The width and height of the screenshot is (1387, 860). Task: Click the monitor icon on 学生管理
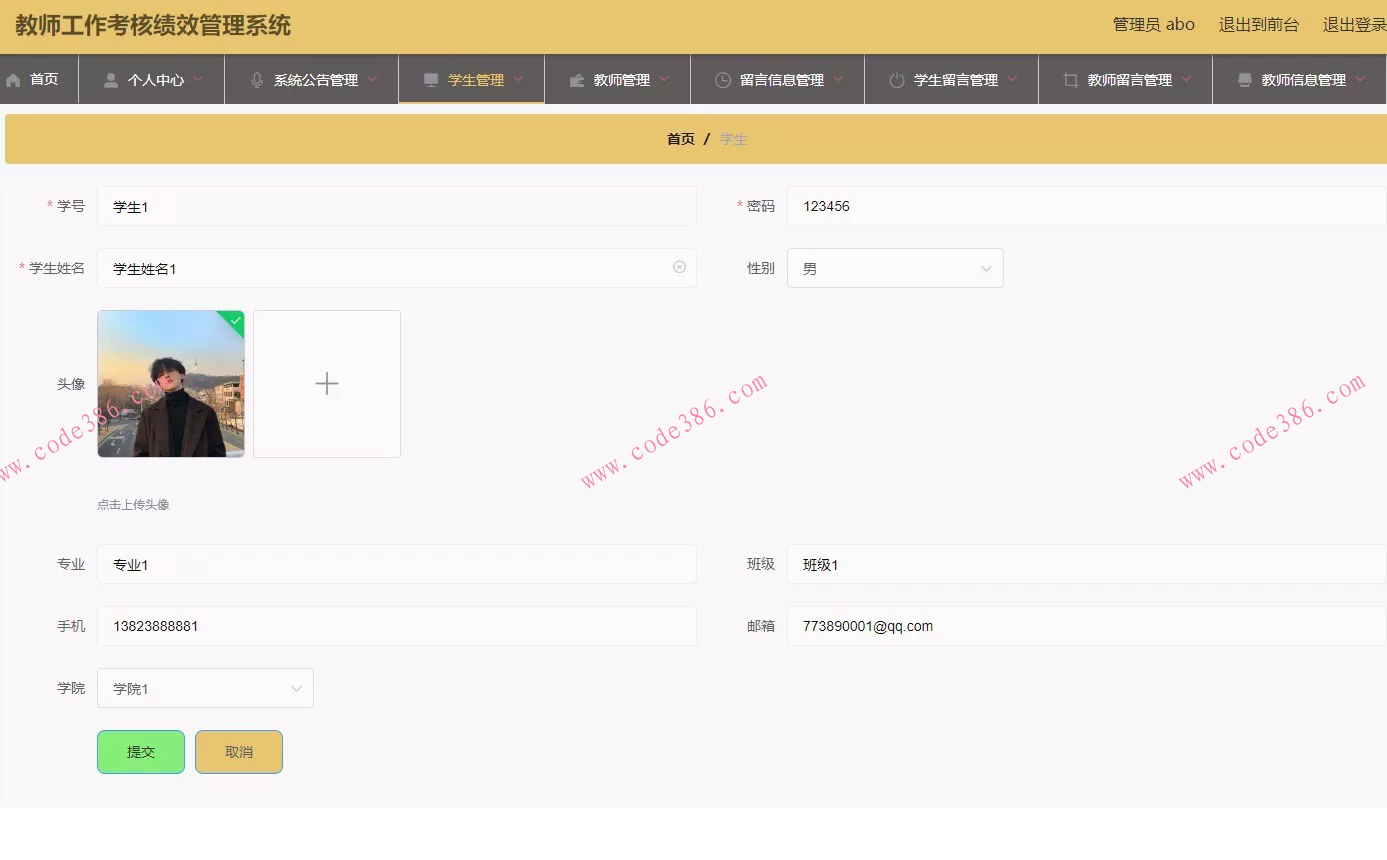coord(431,79)
